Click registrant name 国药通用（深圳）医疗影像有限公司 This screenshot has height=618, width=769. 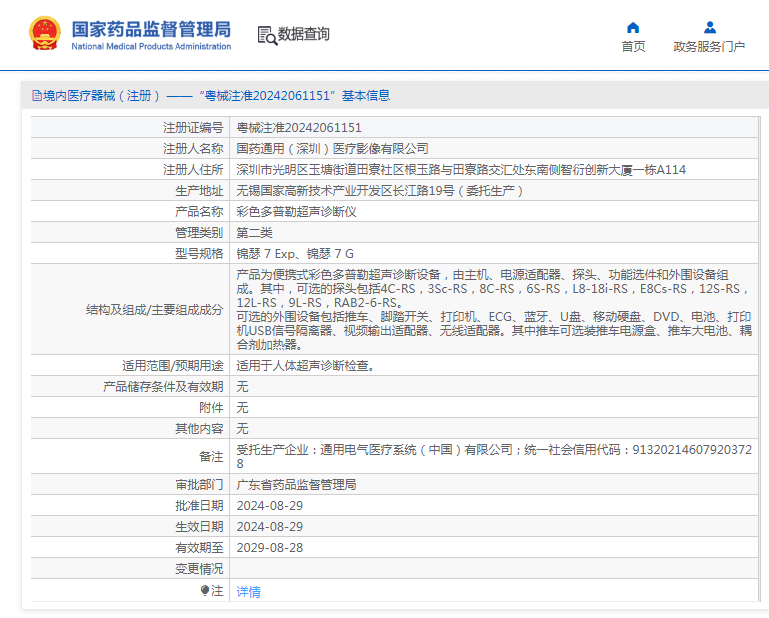[x=332, y=149]
